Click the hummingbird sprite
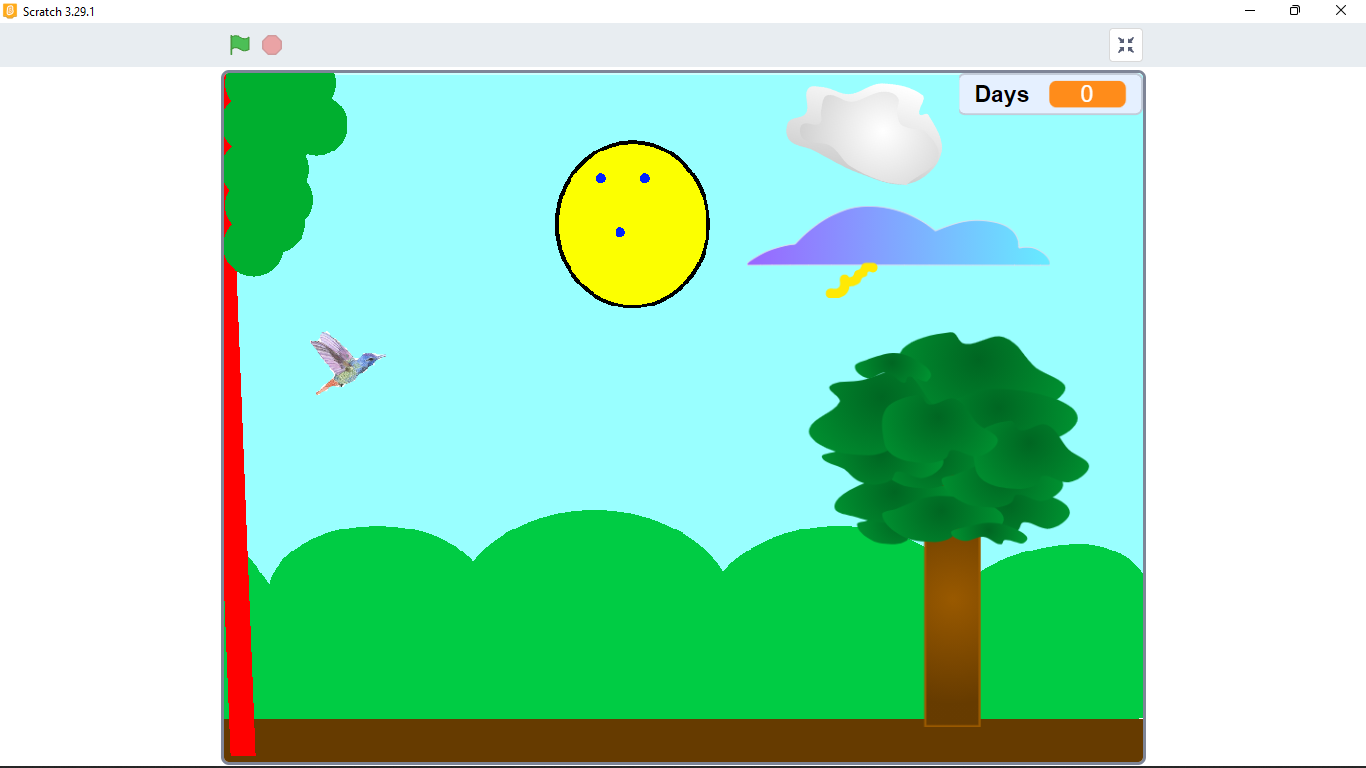Viewport: 1366px width, 768px height. [347, 363]
